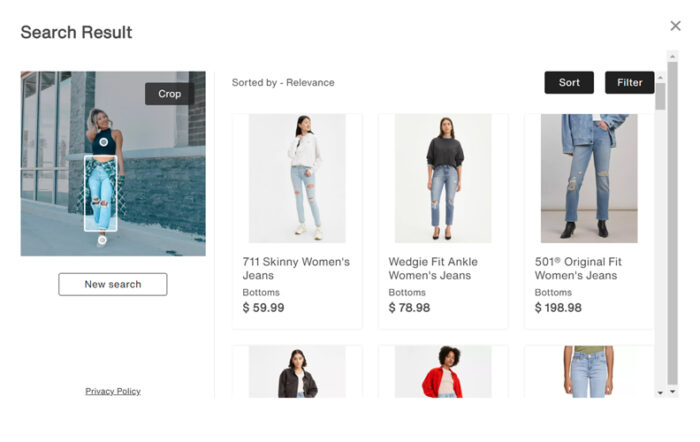Click the outer scrollbar up arrow
700x442 pixels.
point(672,56)
